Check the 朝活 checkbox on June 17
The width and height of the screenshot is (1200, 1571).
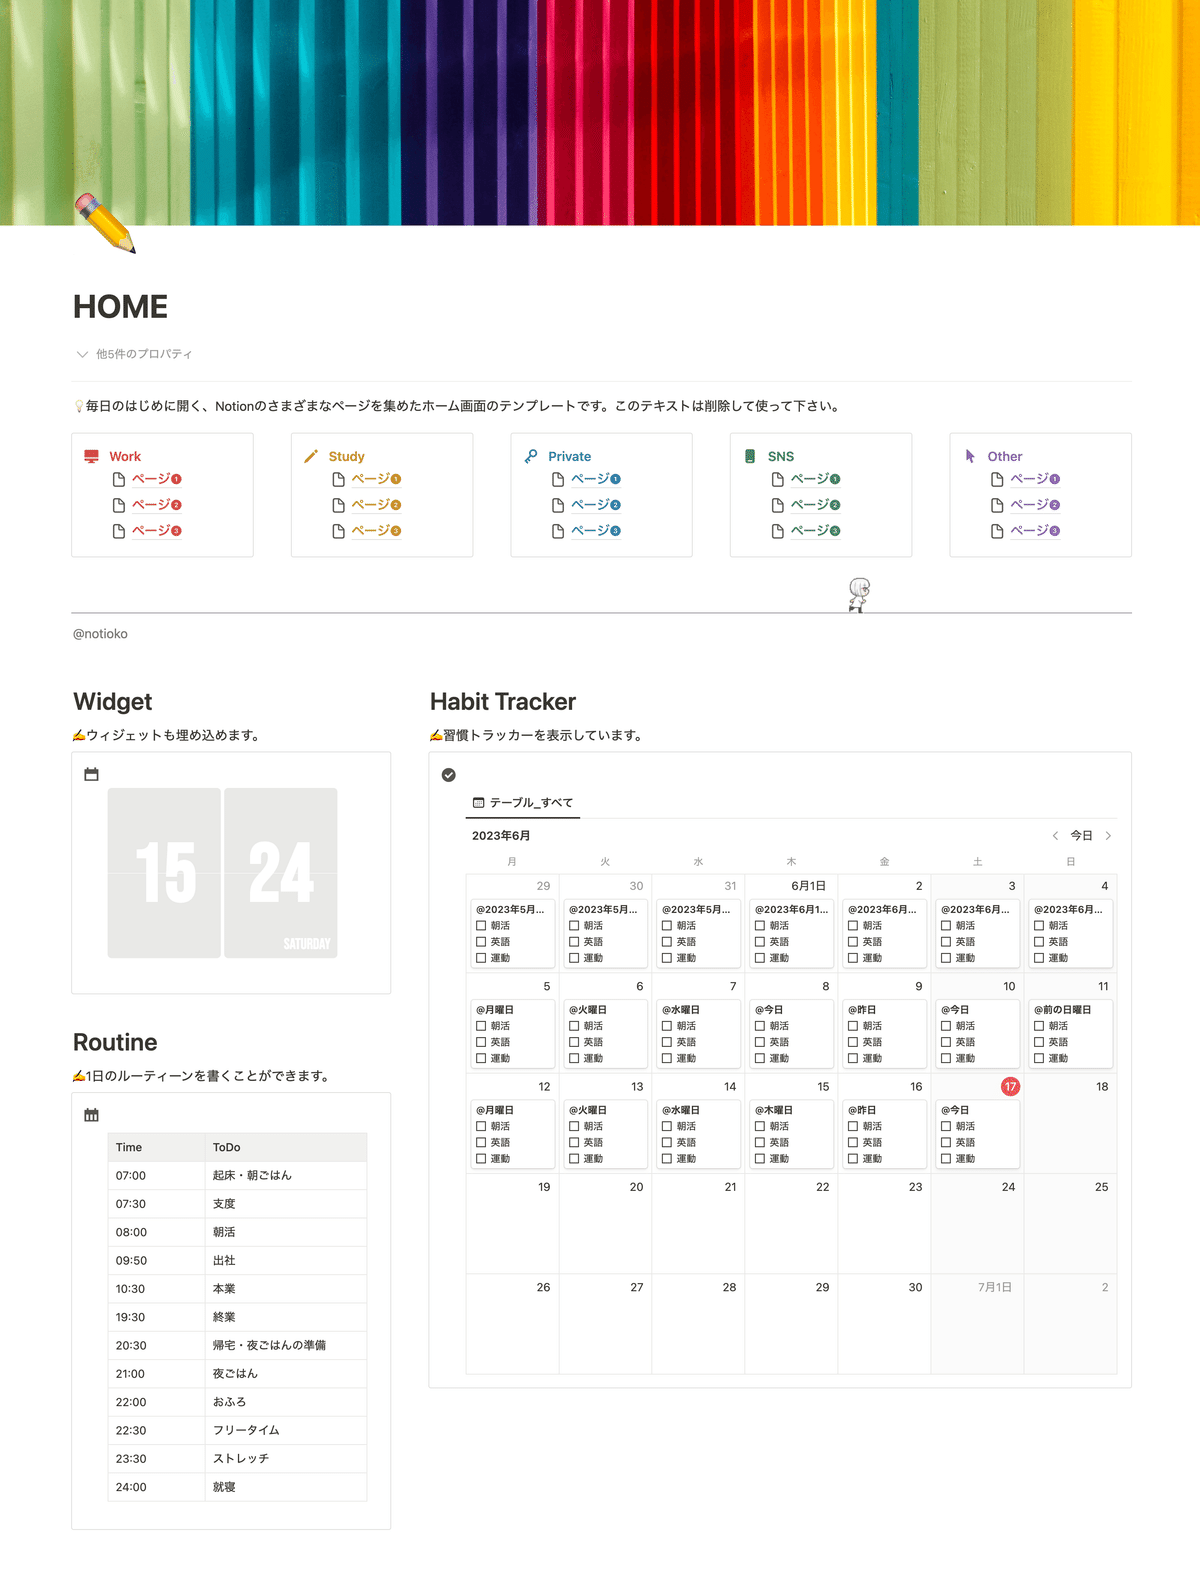946,1126
